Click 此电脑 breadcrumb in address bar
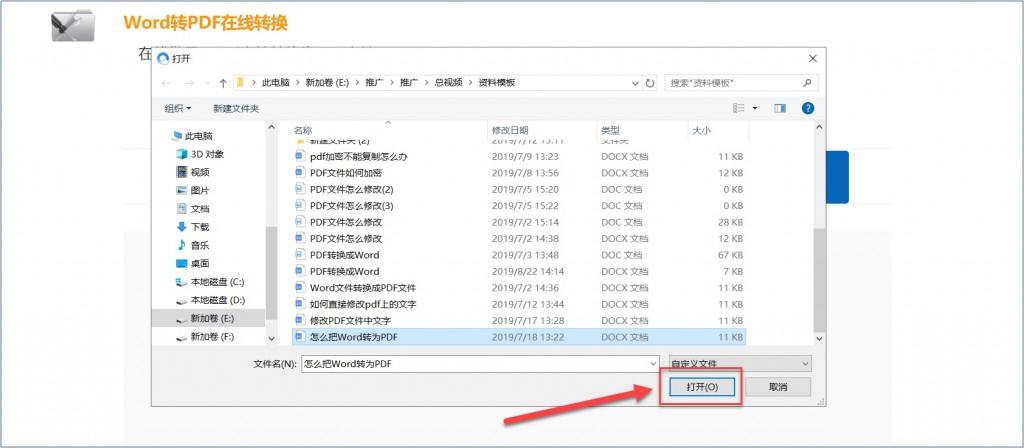The width and height of the screenshot is (1024, 448). point(276,83)
